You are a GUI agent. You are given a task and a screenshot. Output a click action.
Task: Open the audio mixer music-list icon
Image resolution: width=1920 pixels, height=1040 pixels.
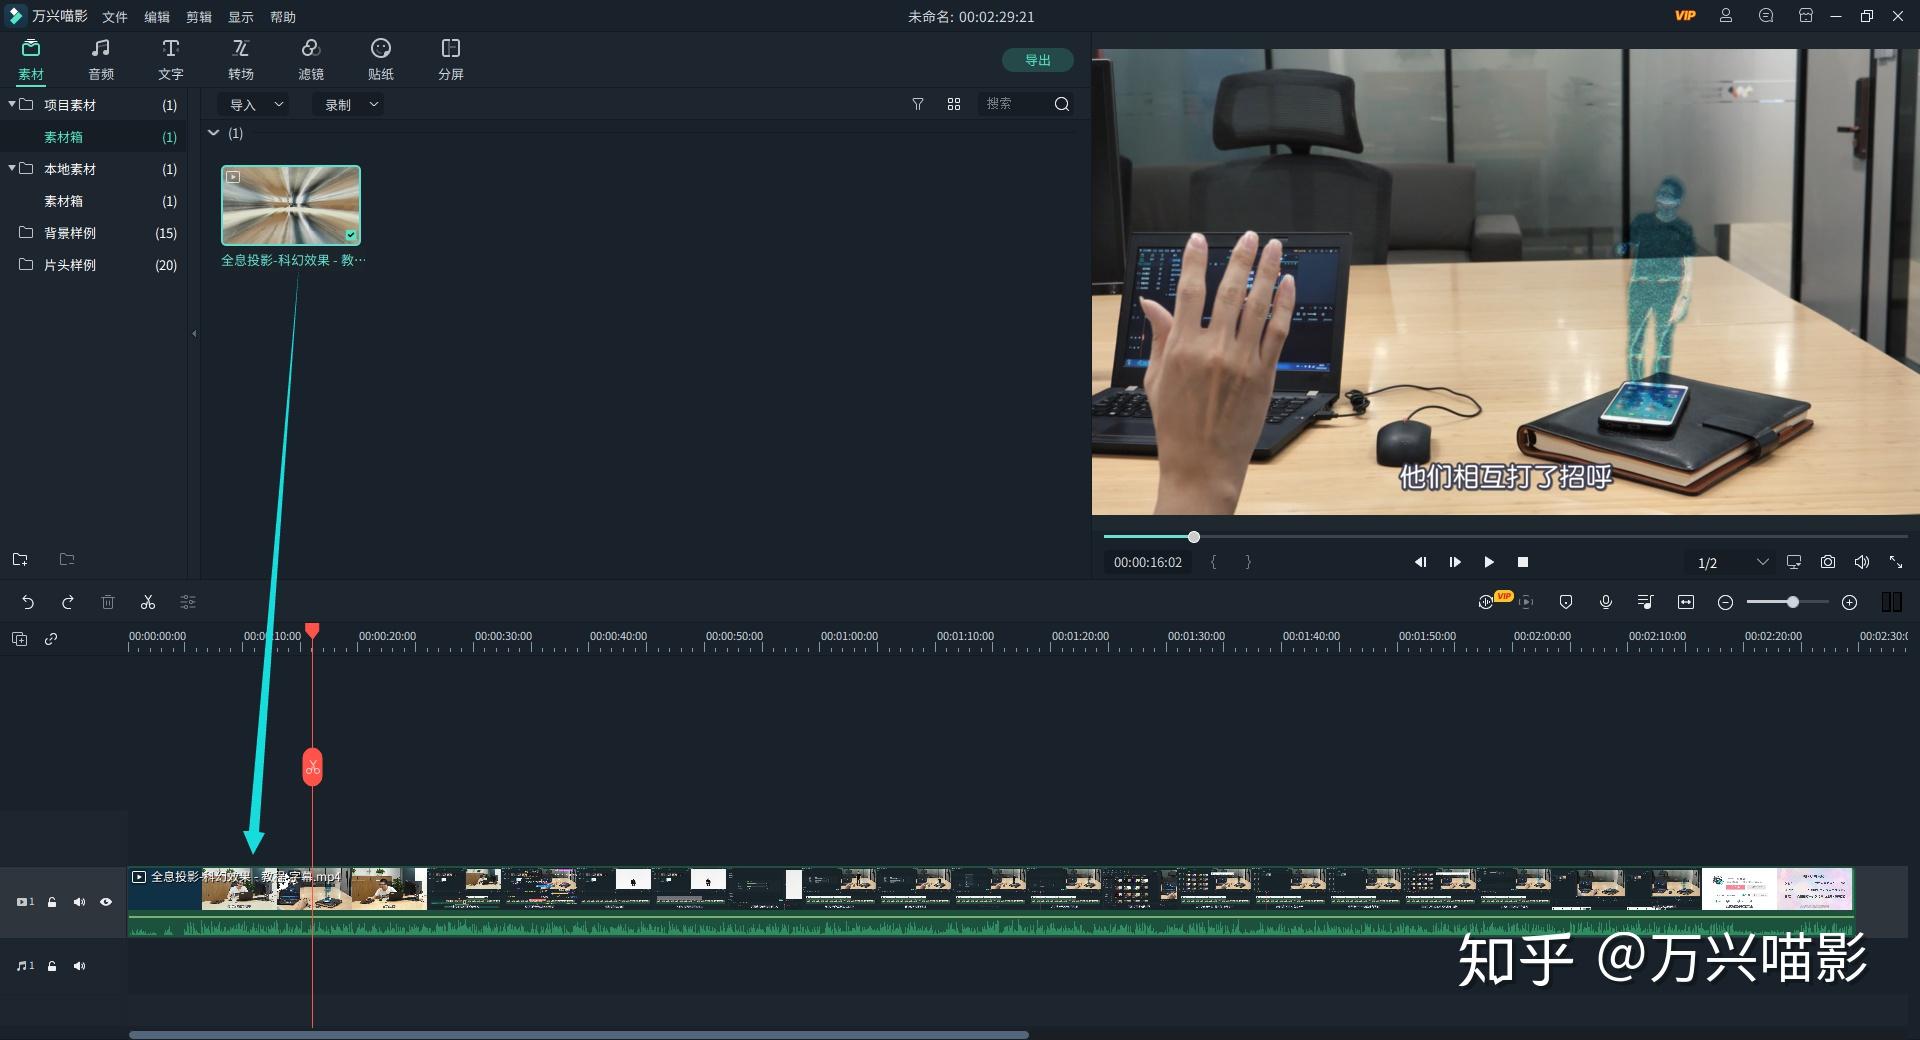pos(1646,602)
